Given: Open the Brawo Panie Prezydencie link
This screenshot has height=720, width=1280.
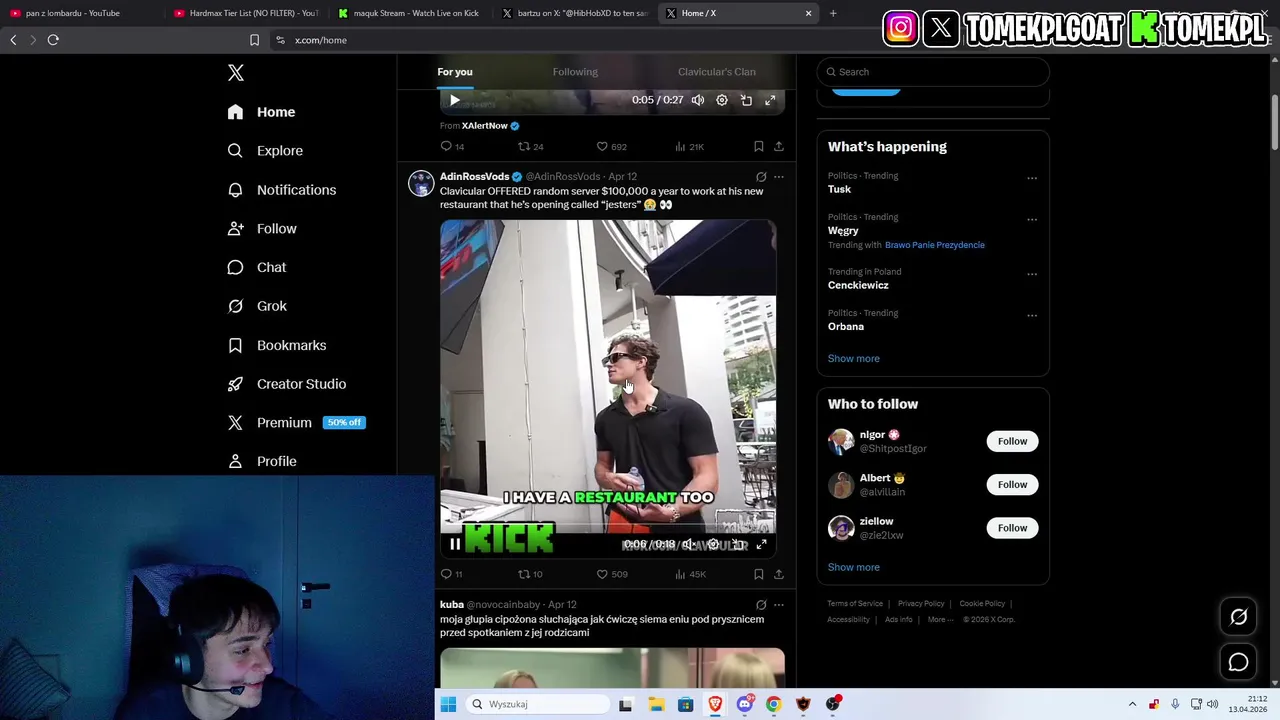Looking at the screenshot, I should (935, 245).
